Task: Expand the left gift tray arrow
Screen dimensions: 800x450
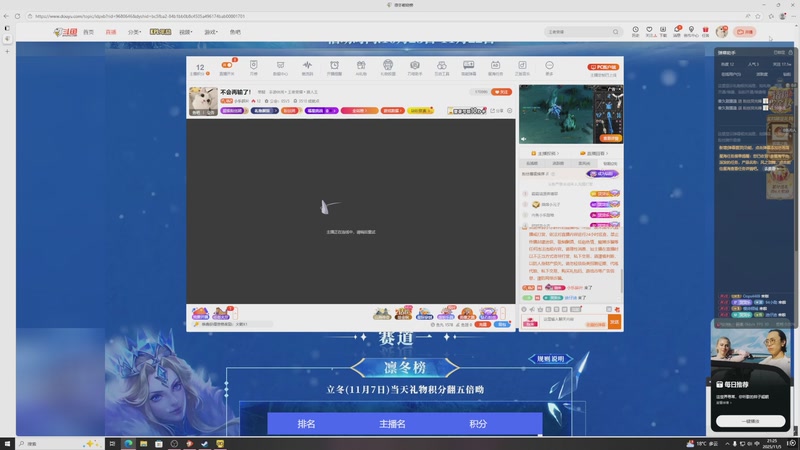Action: tap(235, 313)
